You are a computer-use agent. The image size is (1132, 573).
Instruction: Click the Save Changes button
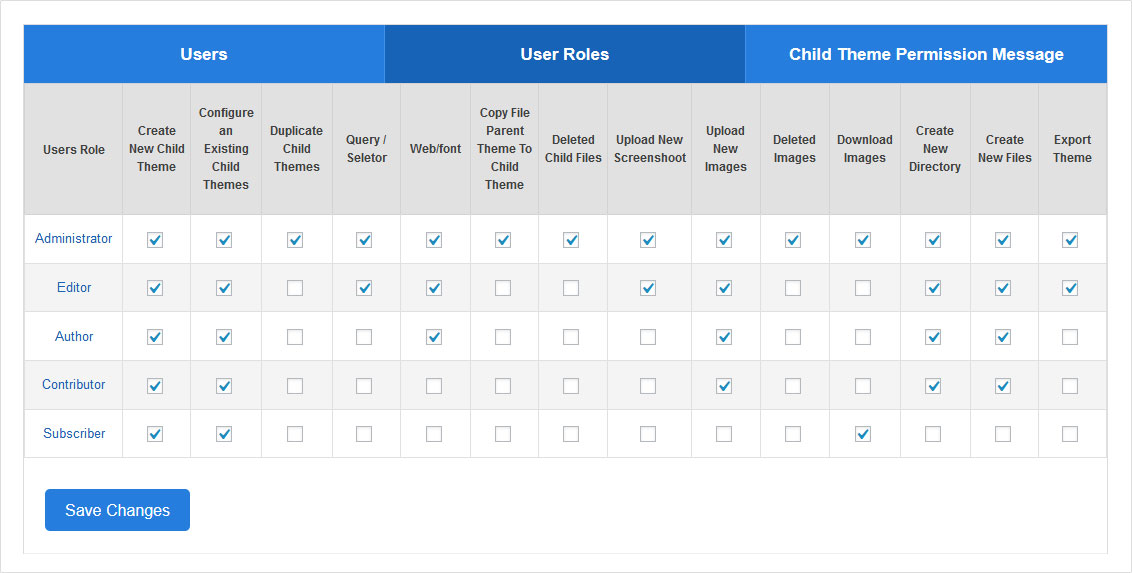point(117,510)
